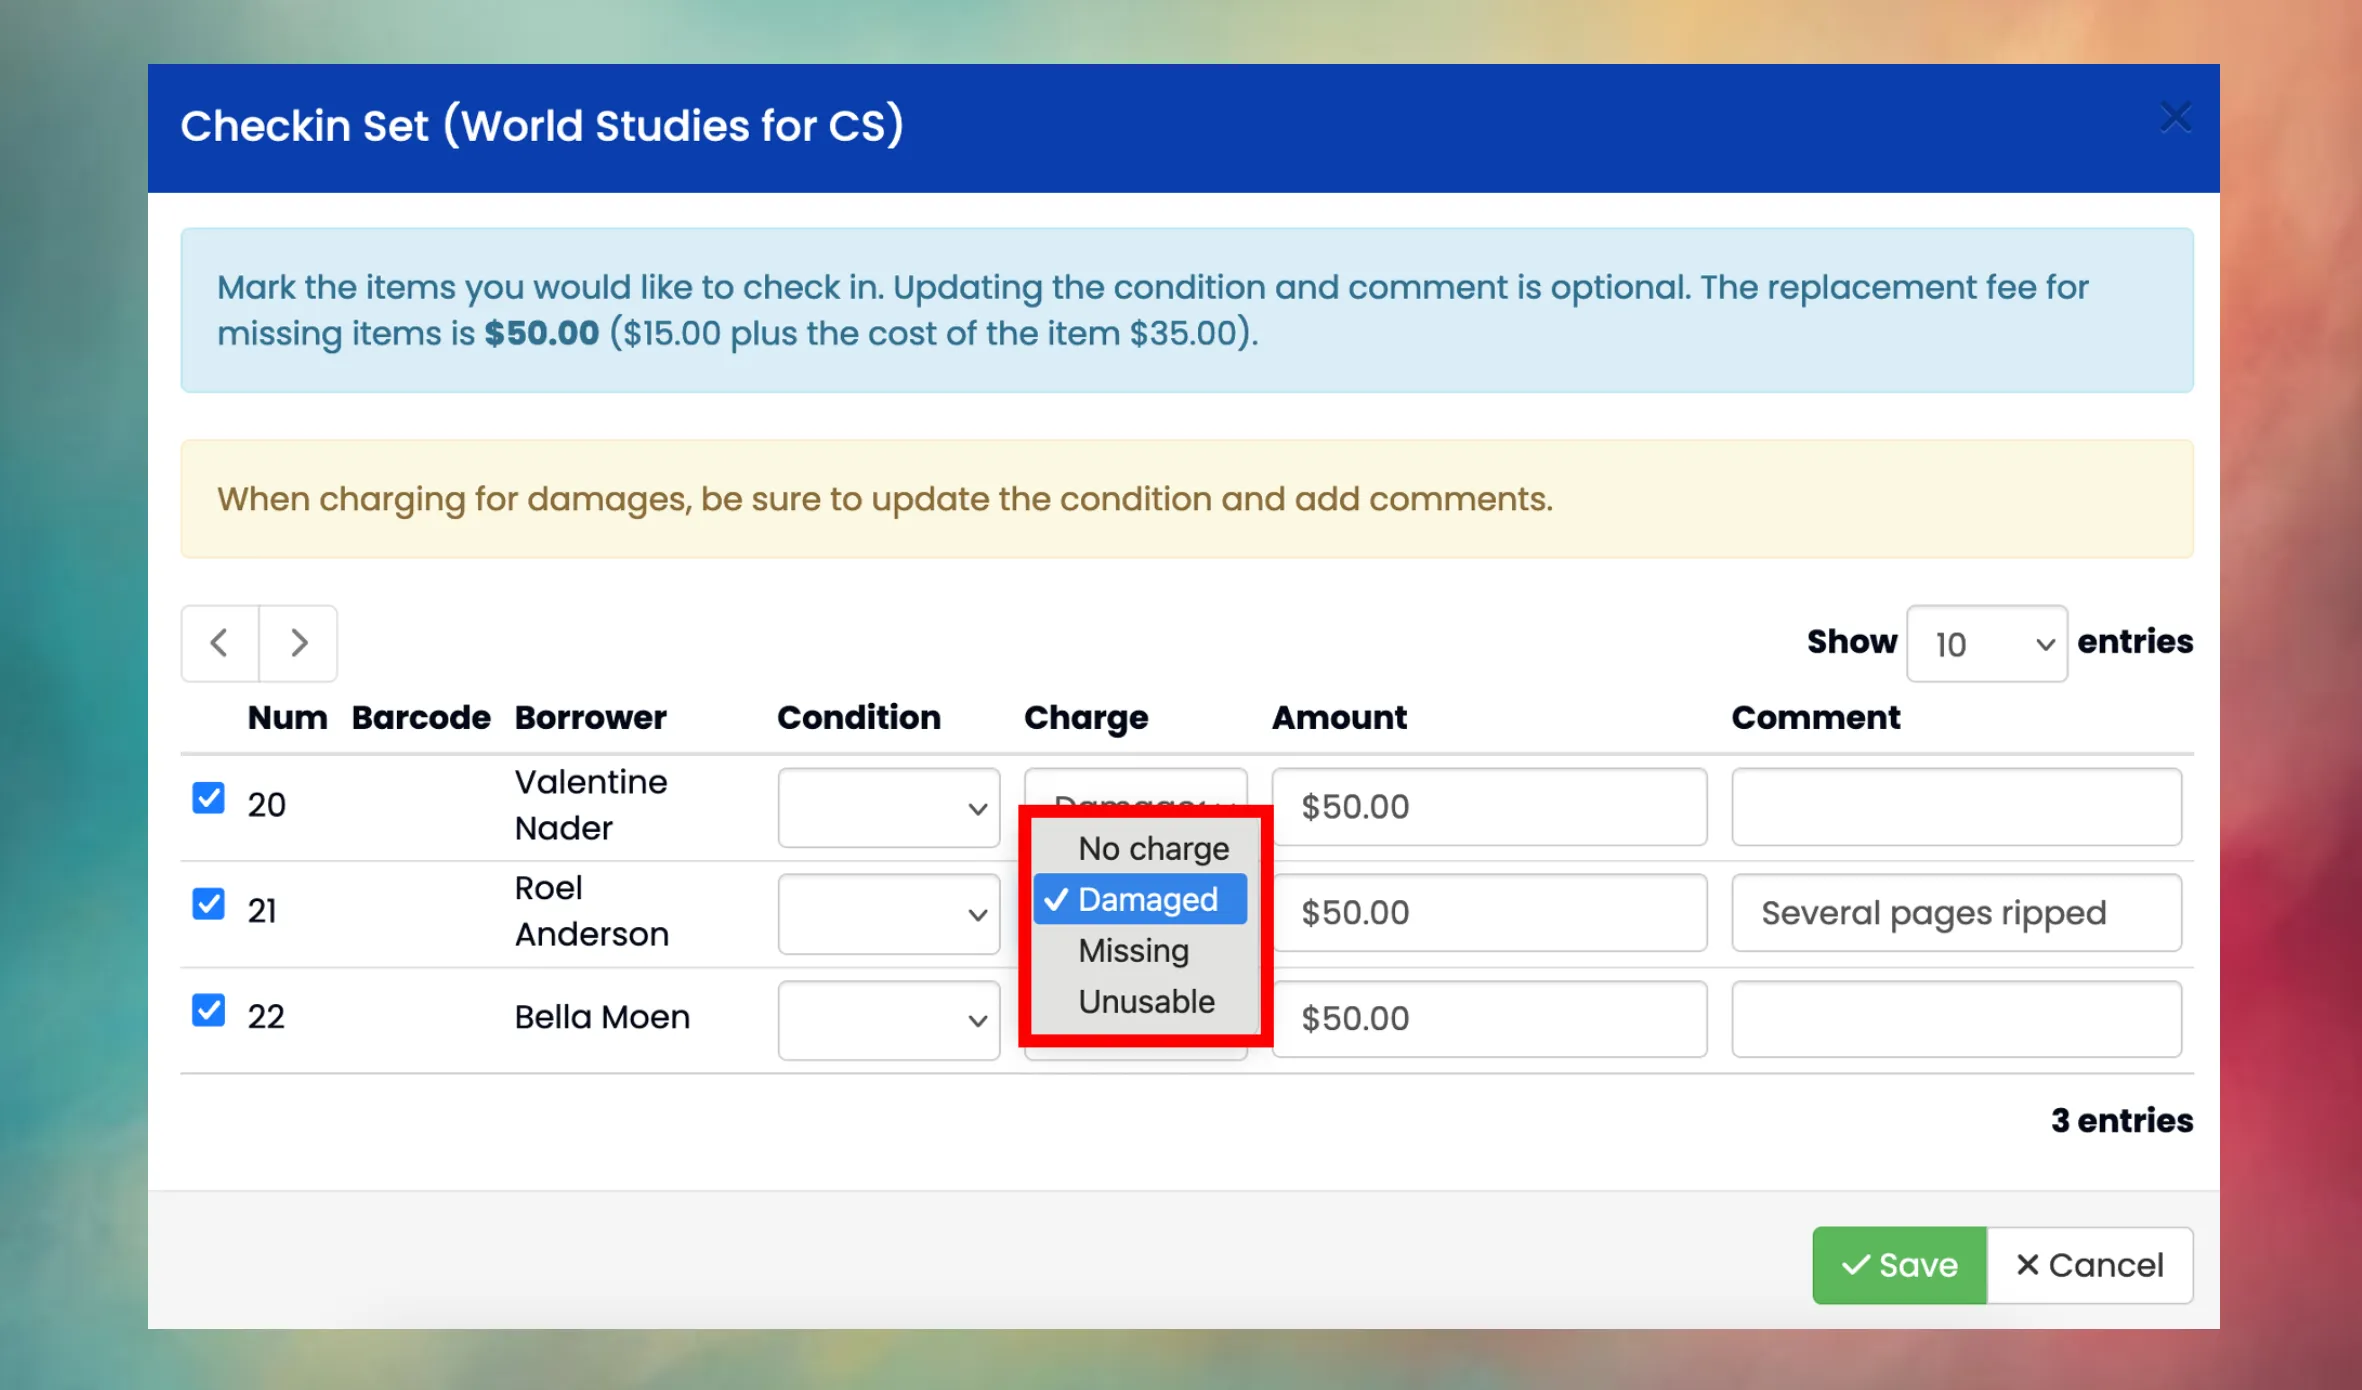Click the checkmark next to Damaged option

1056,899
